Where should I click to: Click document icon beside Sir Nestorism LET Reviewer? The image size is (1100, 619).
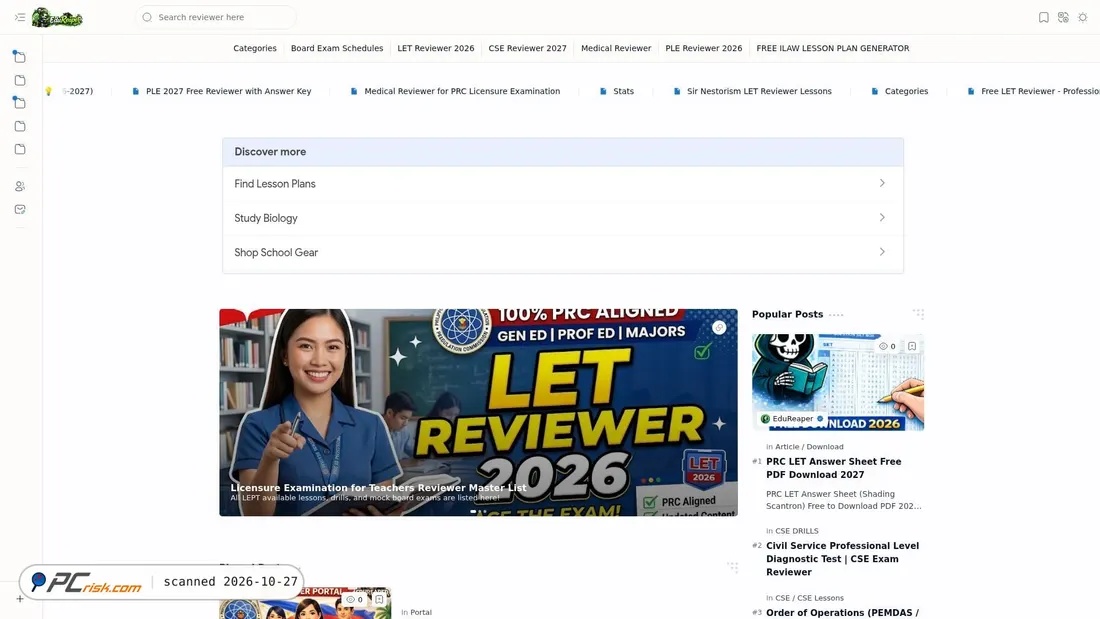(676, 91)
